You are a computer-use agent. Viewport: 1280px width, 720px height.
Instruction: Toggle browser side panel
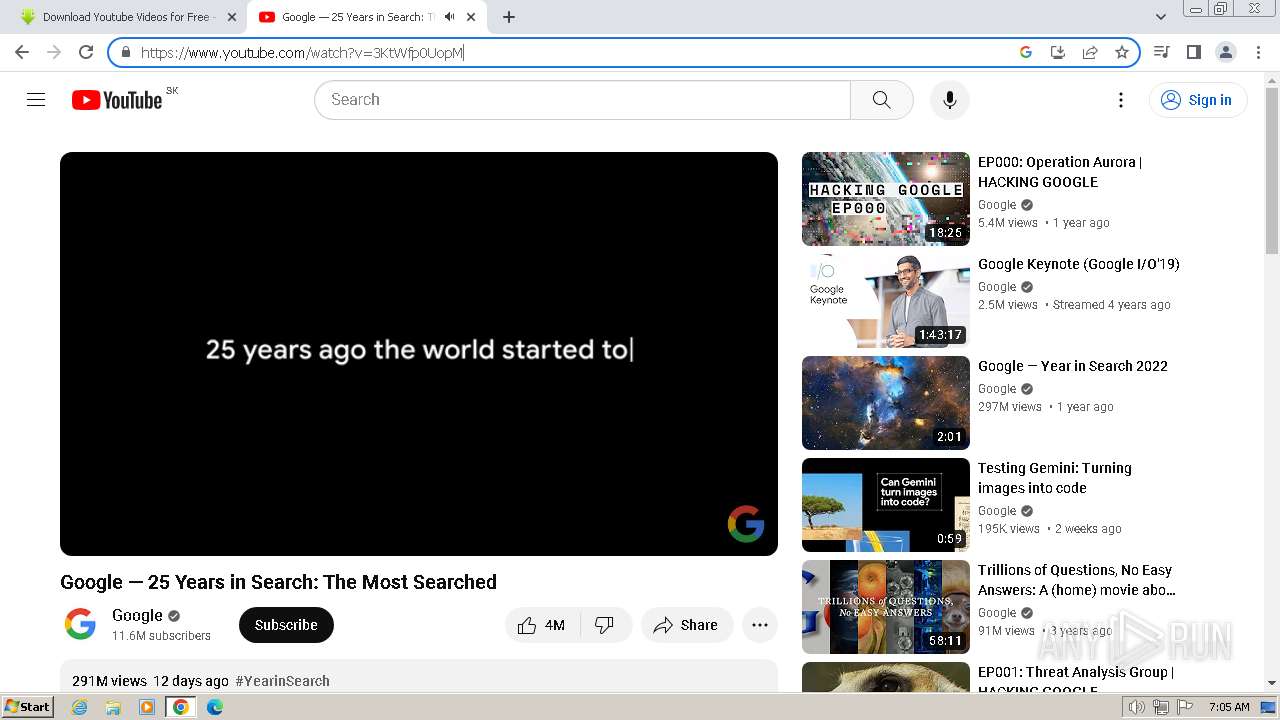click(x=1193, y=52)
